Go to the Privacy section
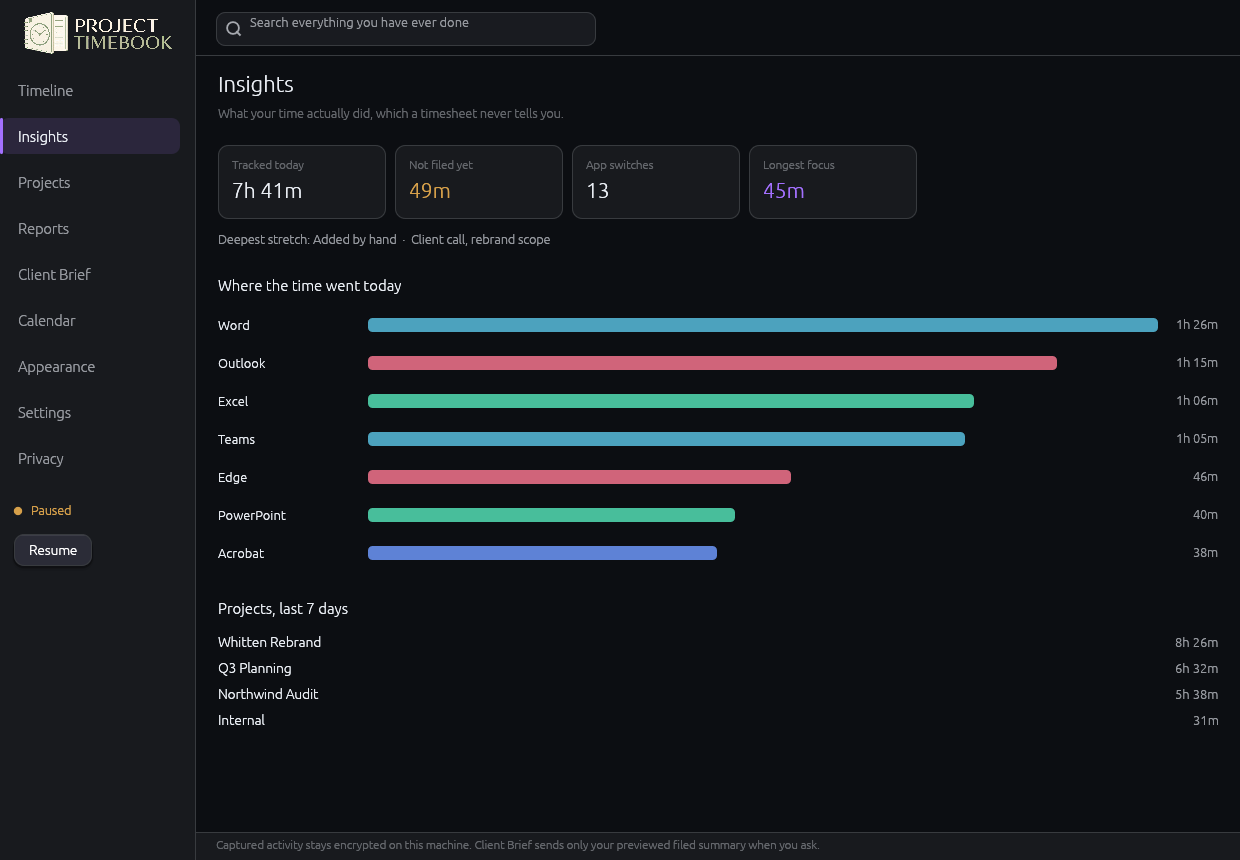The height and width of the screenshot is (860, 1240). pyautogui.click(x=90, y=459)
